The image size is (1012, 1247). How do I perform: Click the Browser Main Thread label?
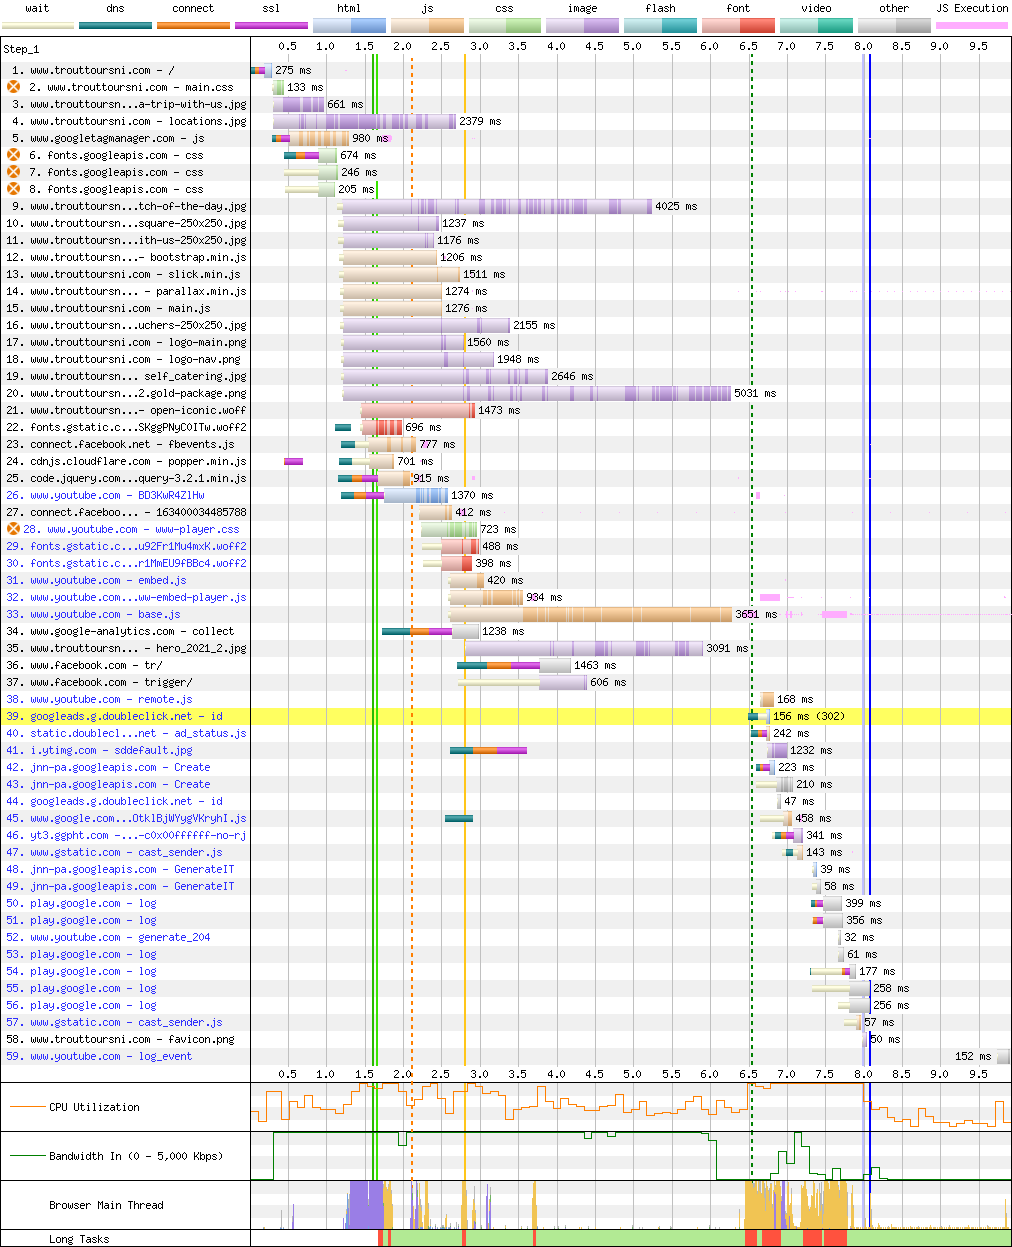pos(106,1205)
